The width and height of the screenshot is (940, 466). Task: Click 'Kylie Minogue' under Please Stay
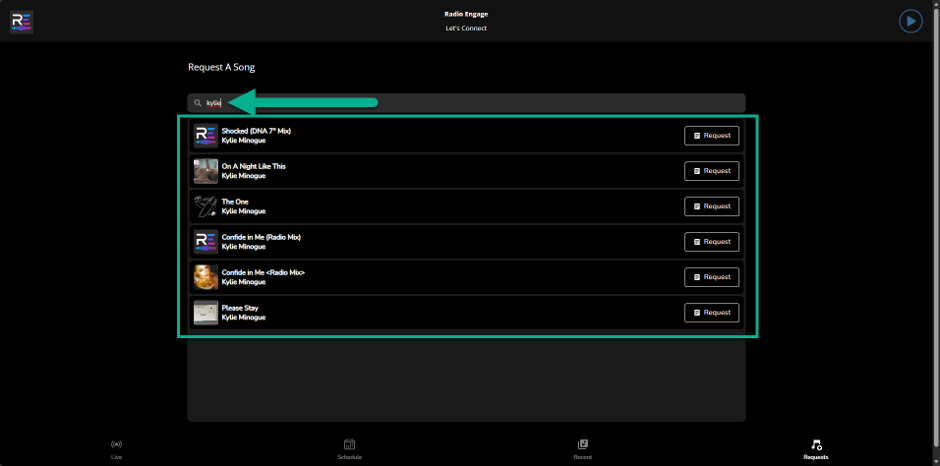click(243, 317)
